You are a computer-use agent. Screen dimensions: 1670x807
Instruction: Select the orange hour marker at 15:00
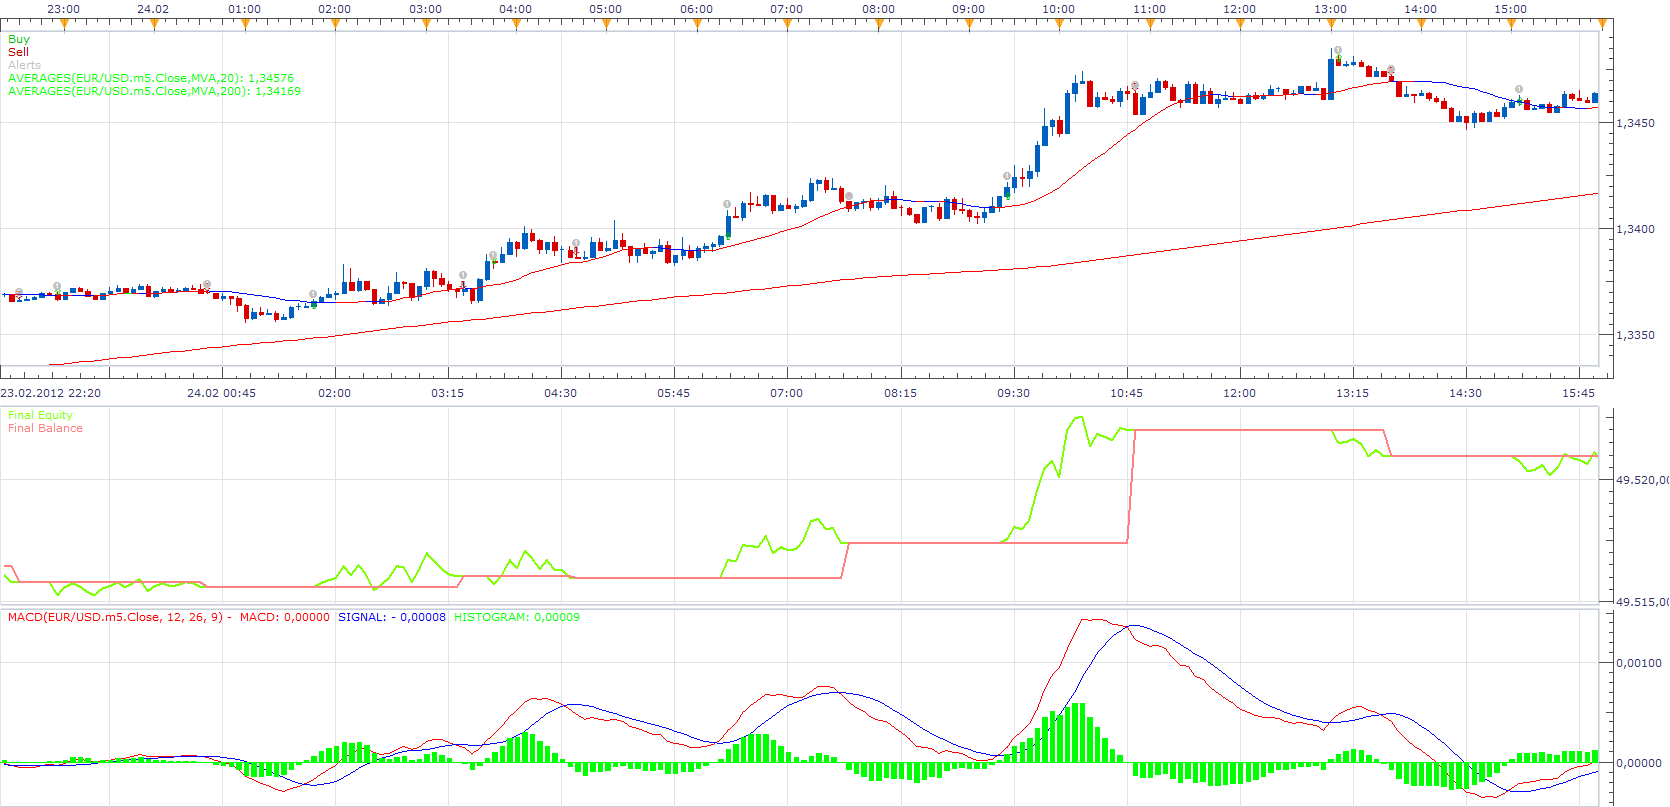[x=1511, y=26]
